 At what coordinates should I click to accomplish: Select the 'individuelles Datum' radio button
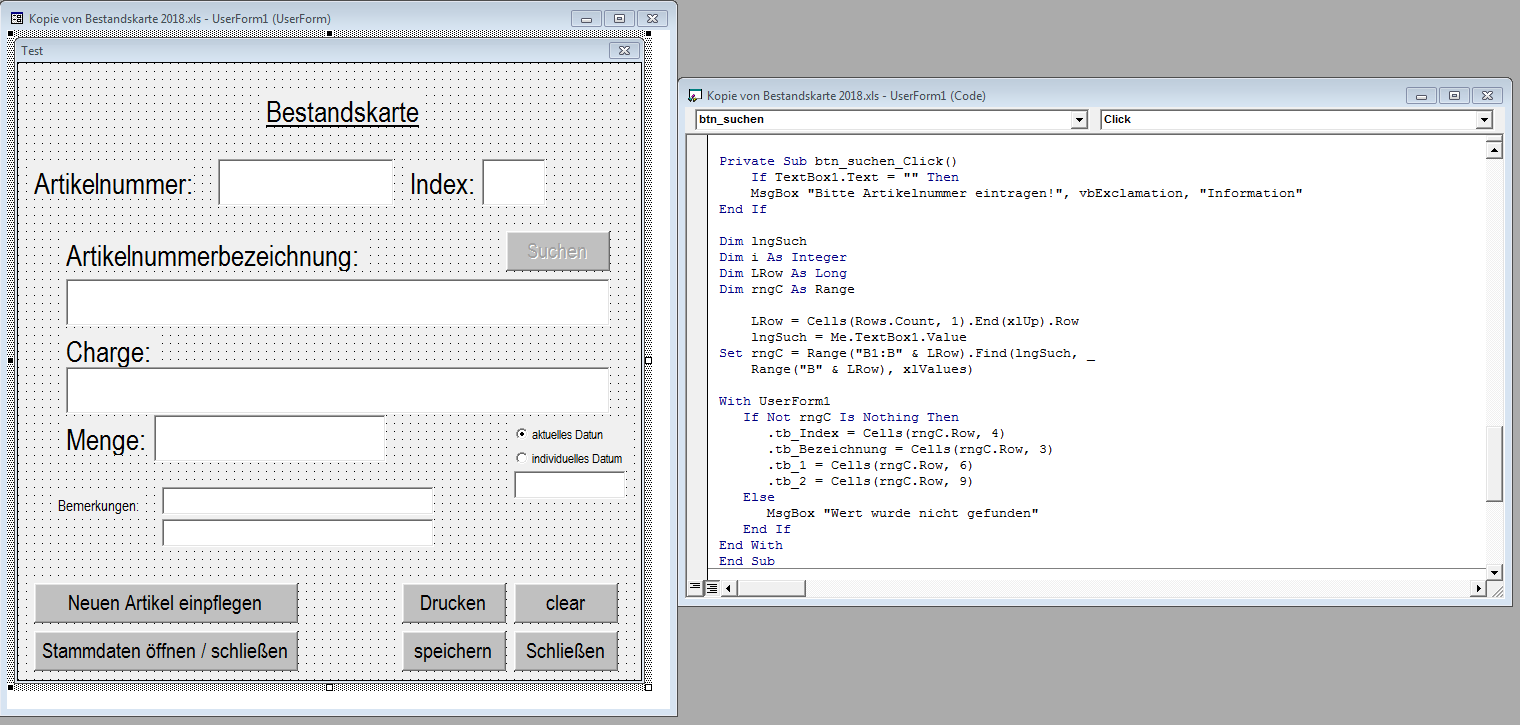click(x=521, y=458)
